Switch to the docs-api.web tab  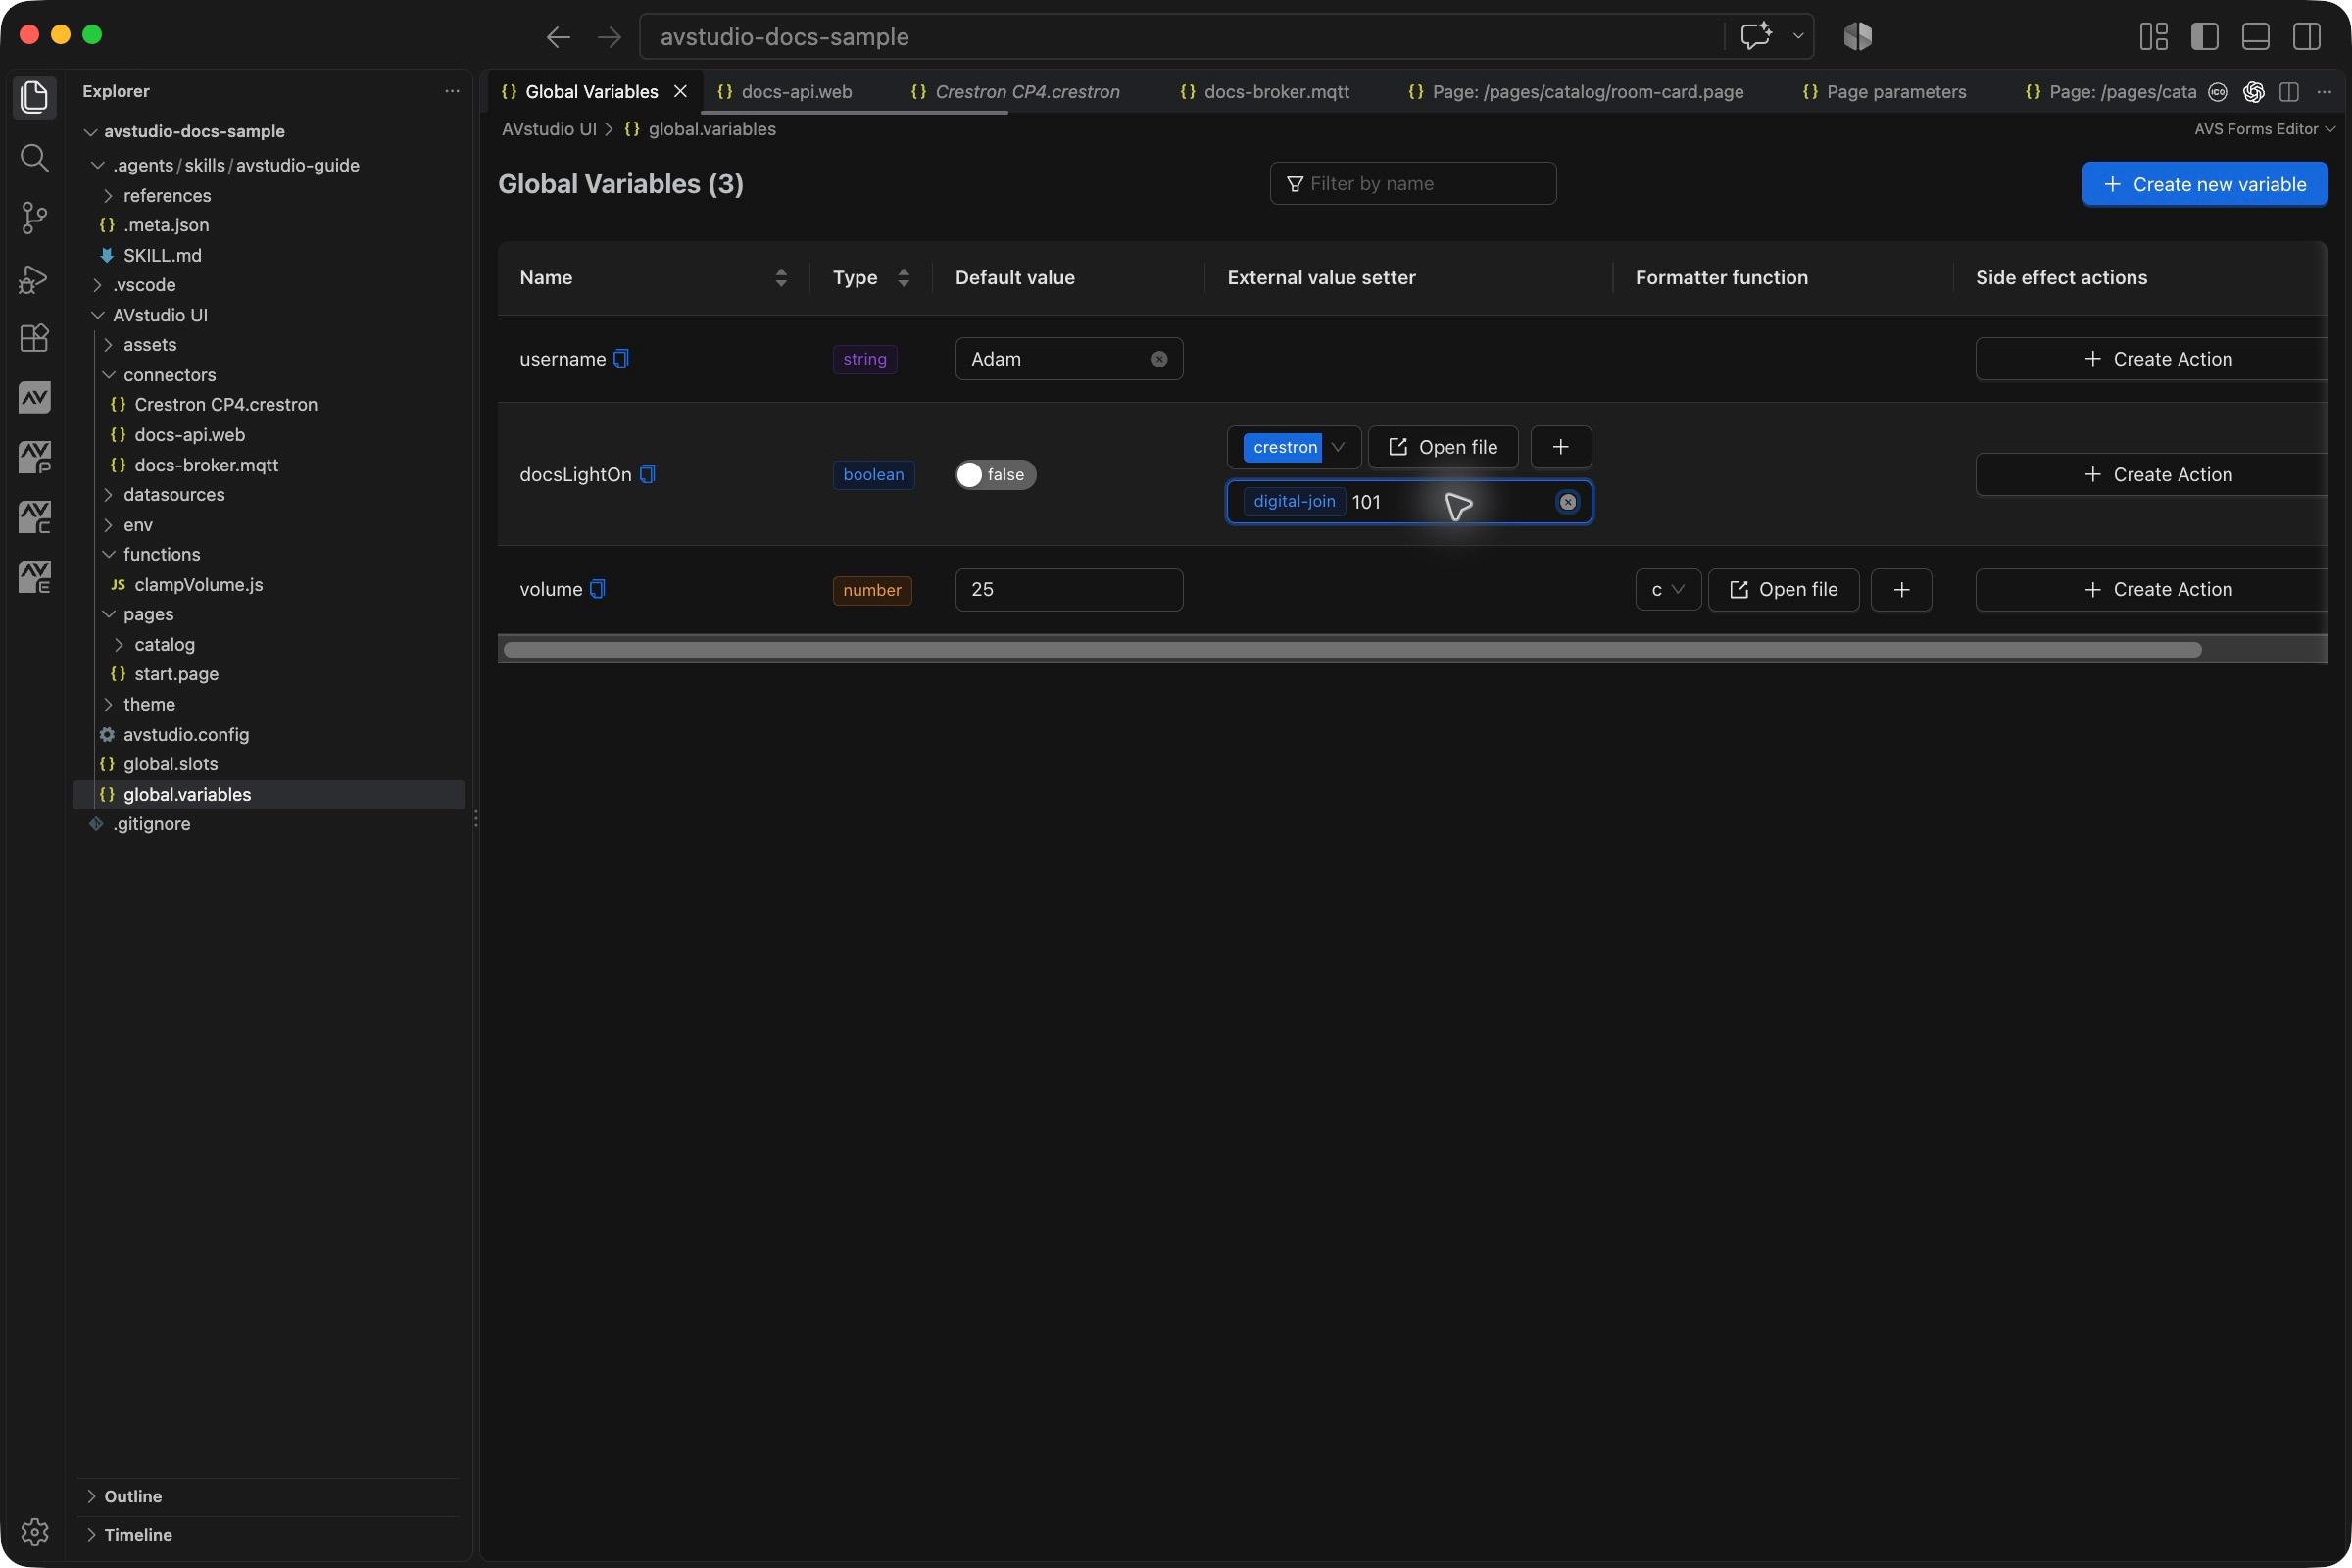(x=796, y=92)
